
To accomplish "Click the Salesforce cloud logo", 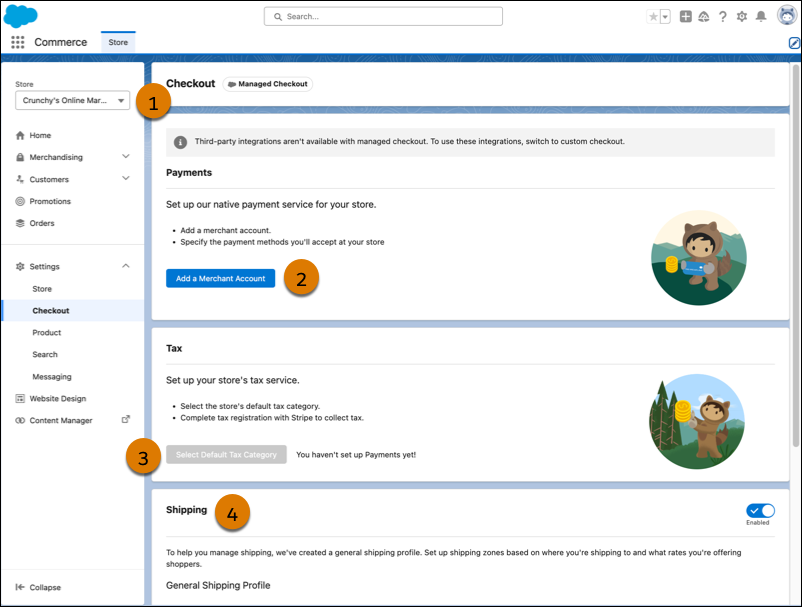I will (x=20, y=15).
